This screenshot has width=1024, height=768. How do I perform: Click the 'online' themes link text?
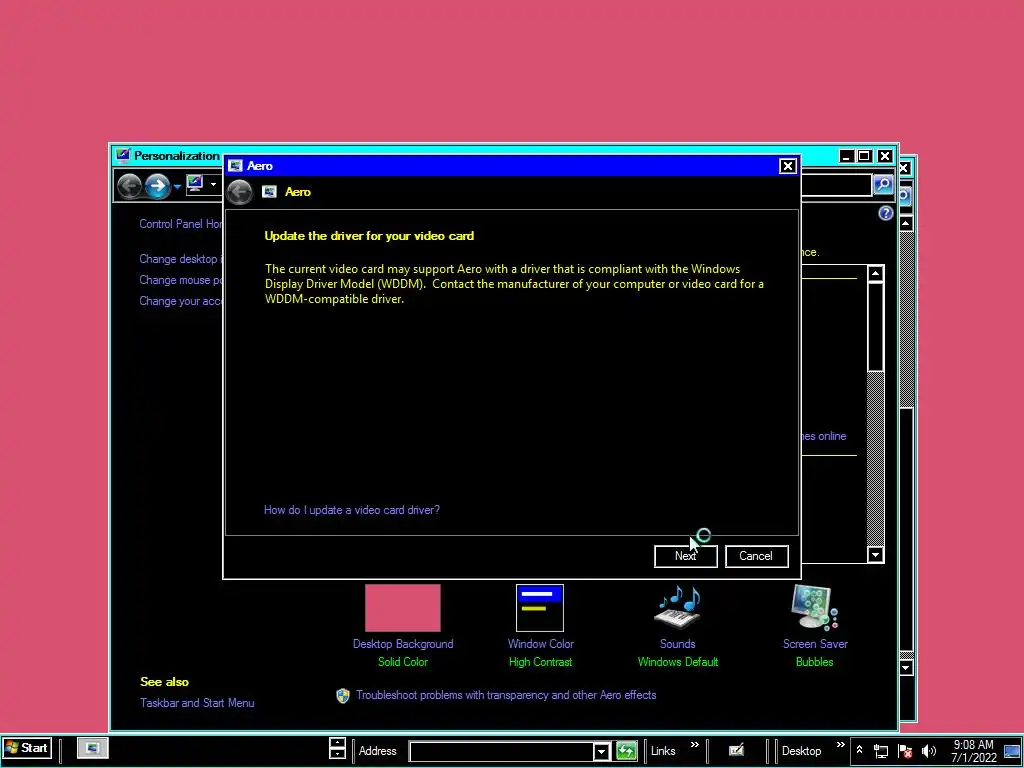point(832,436)
